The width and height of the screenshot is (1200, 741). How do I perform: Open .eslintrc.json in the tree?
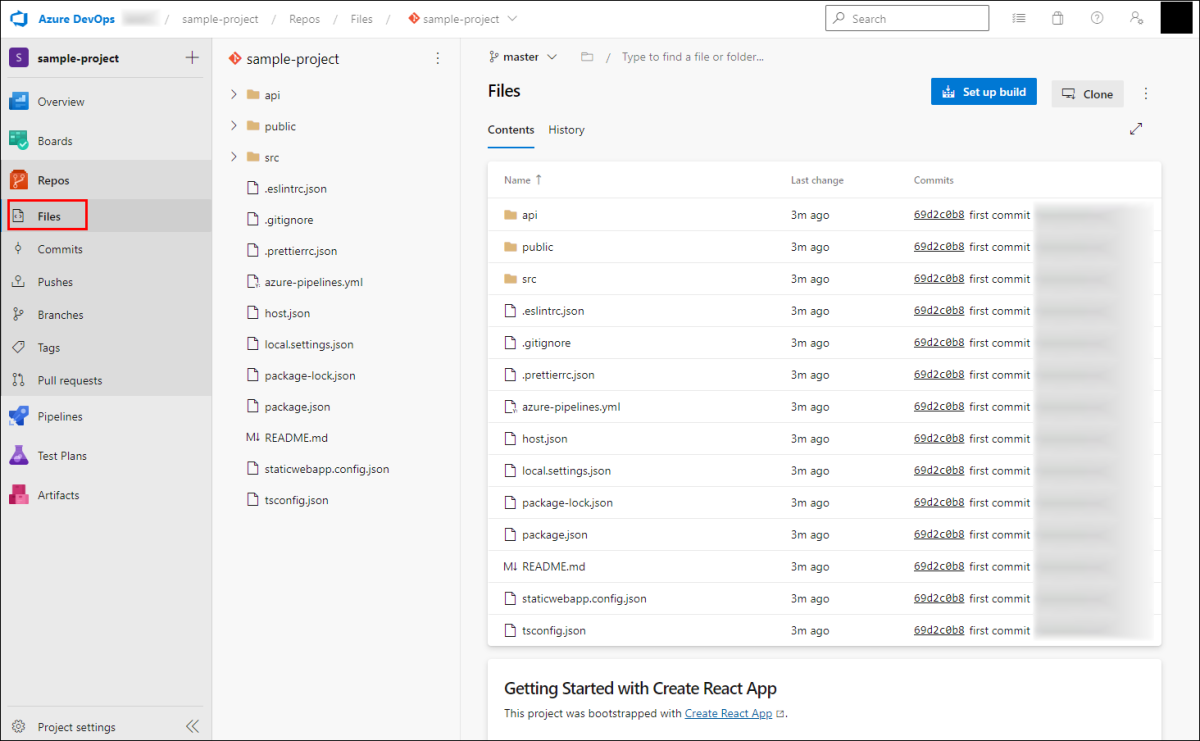295,188
